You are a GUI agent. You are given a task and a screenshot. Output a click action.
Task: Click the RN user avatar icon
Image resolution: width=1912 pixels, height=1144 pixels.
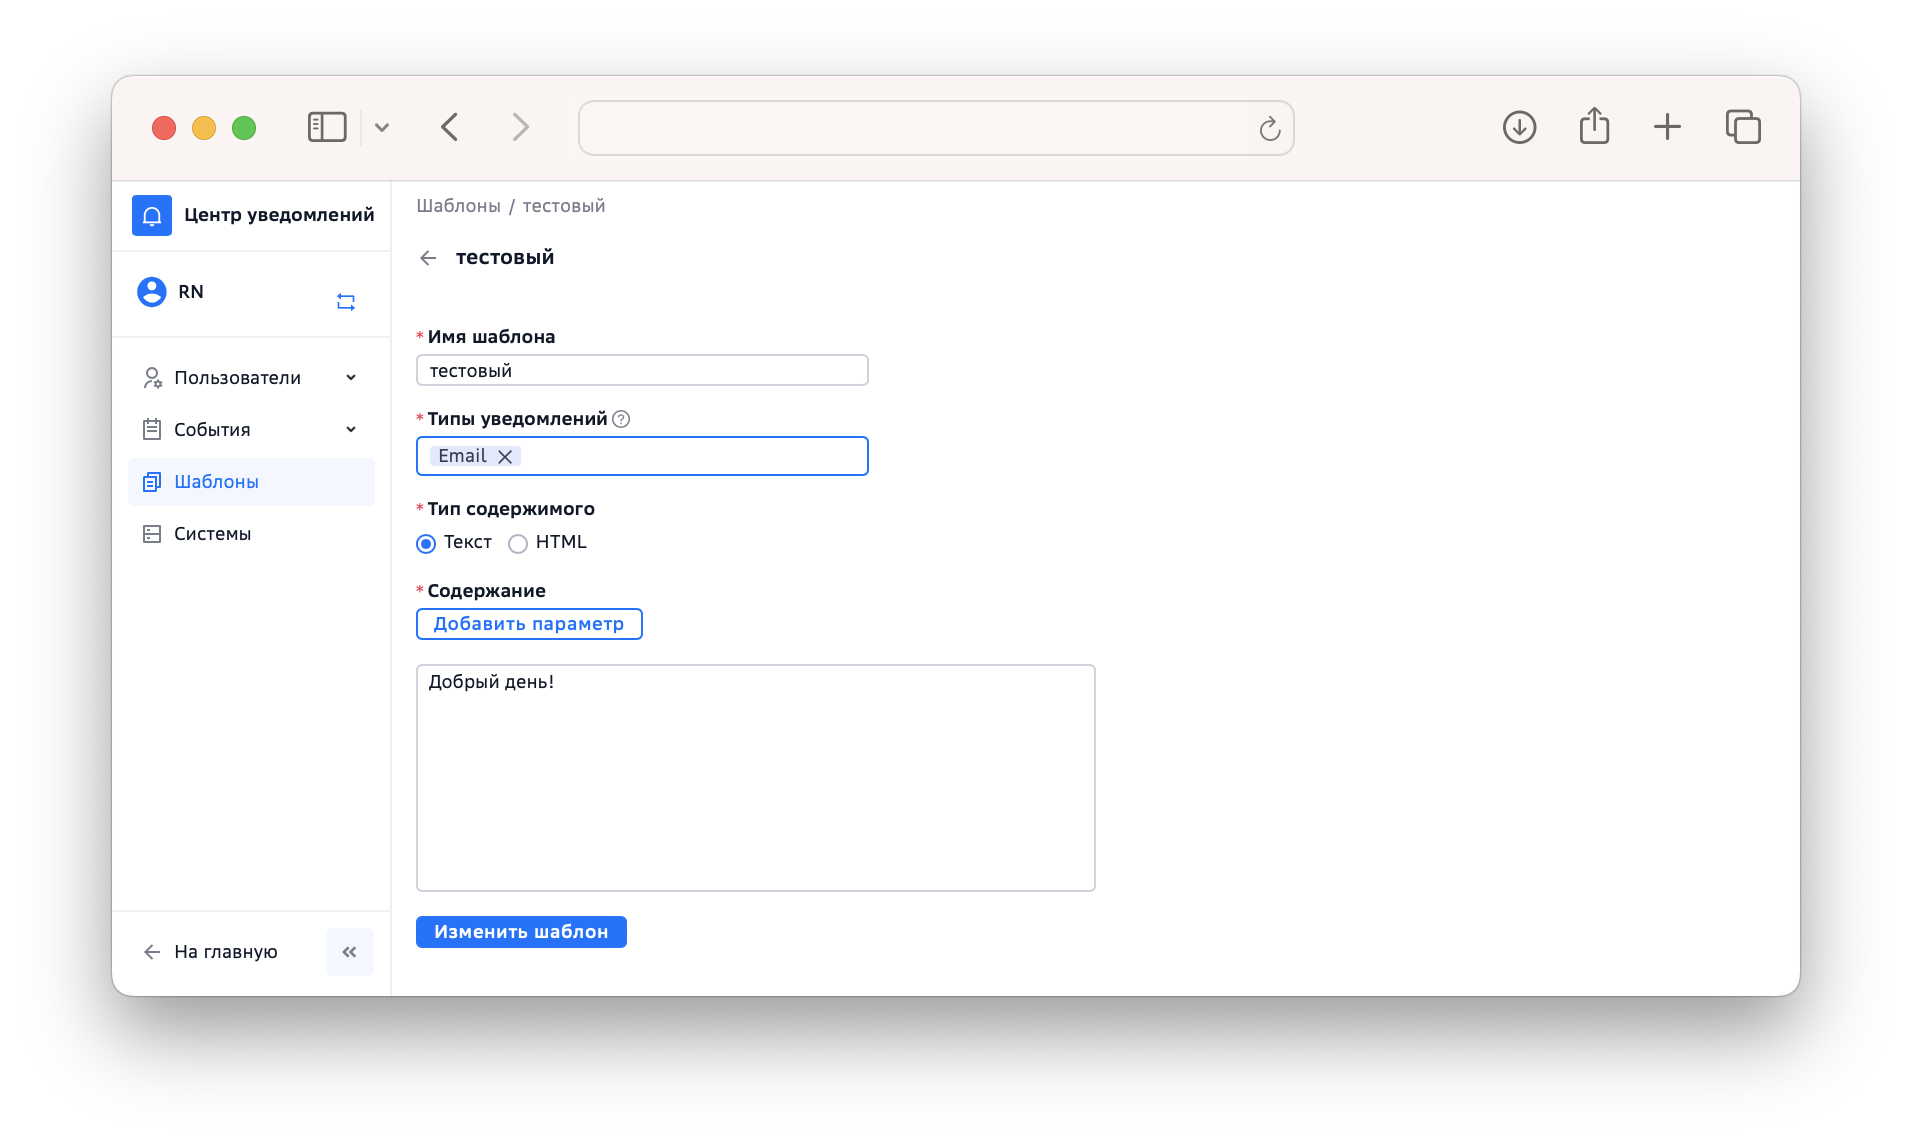pos(152,292)
